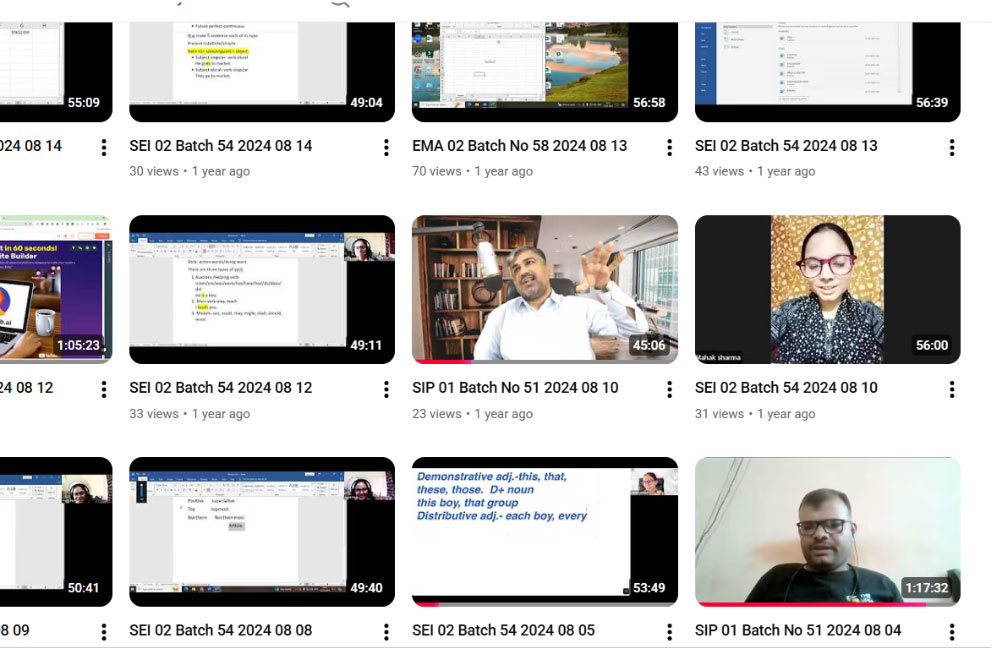Open action menu for SEI 02 Batch 54 2024 08 12
1000x650 pixels.
[x=386, y=390]
